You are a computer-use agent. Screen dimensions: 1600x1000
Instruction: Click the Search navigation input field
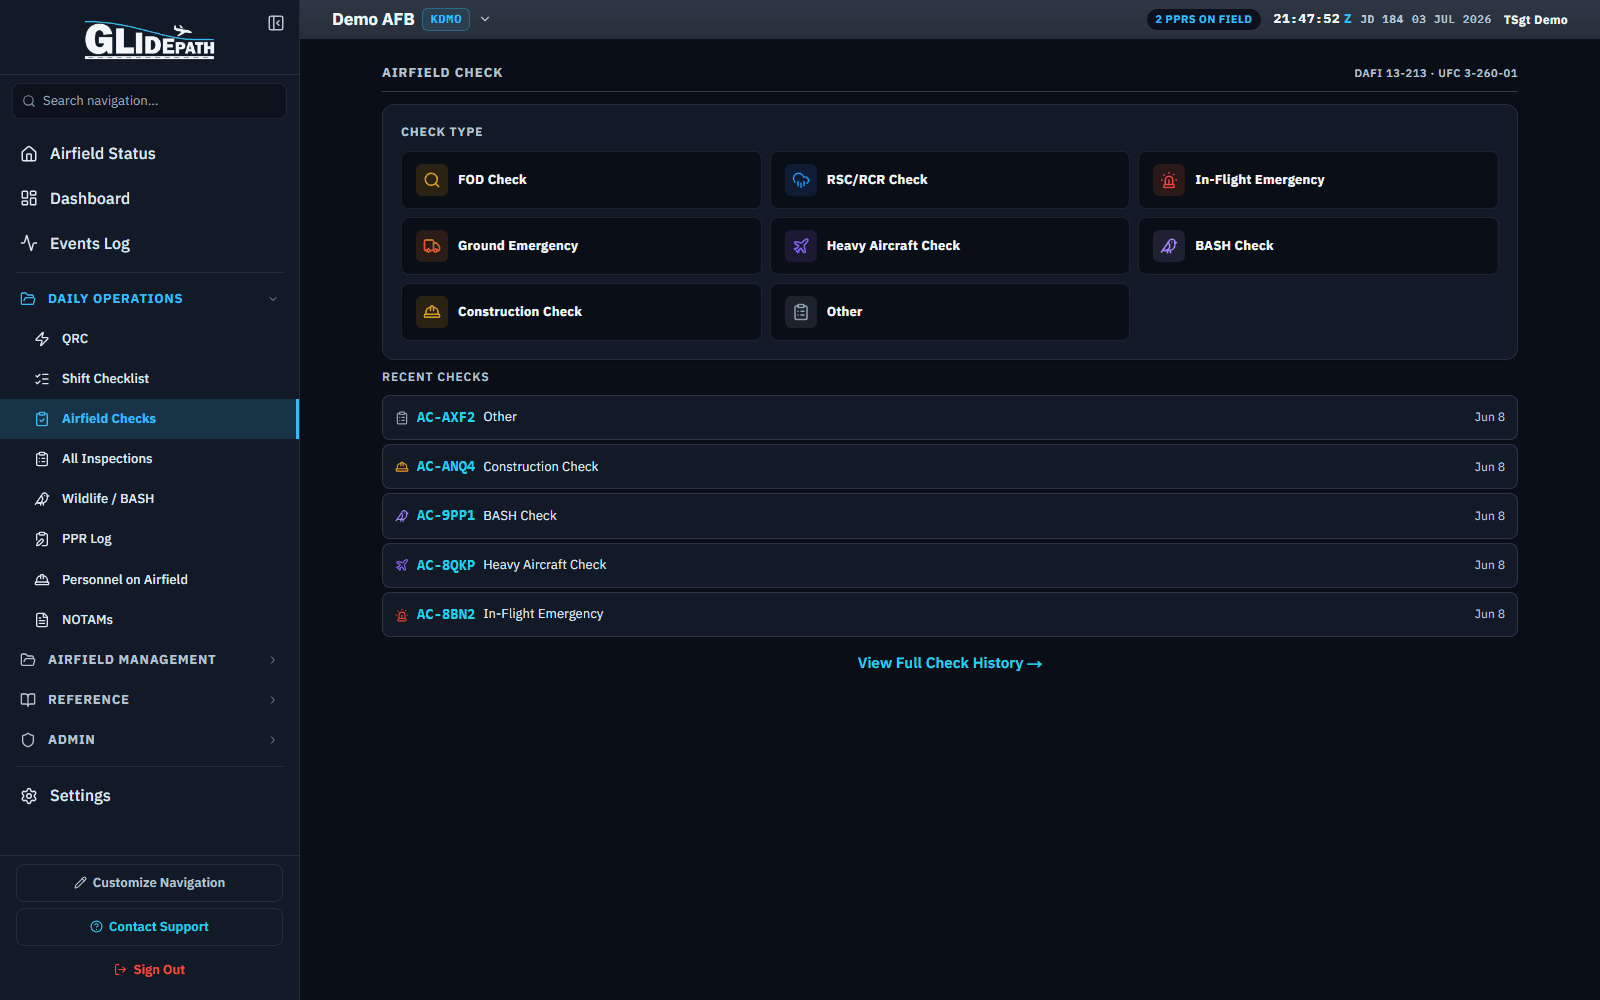149,101
